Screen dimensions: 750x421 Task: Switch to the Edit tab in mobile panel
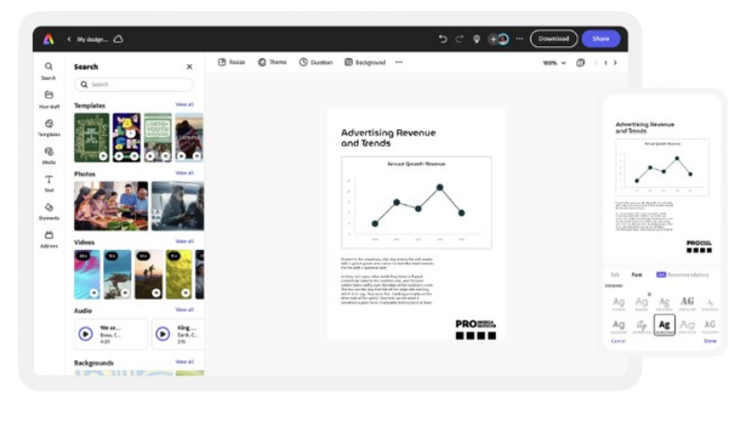point(615,275)
